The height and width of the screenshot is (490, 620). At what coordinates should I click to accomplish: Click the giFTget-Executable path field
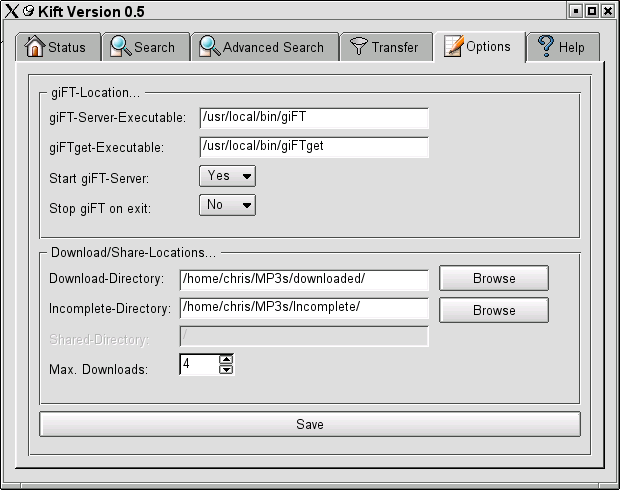(x=313, y=147)
